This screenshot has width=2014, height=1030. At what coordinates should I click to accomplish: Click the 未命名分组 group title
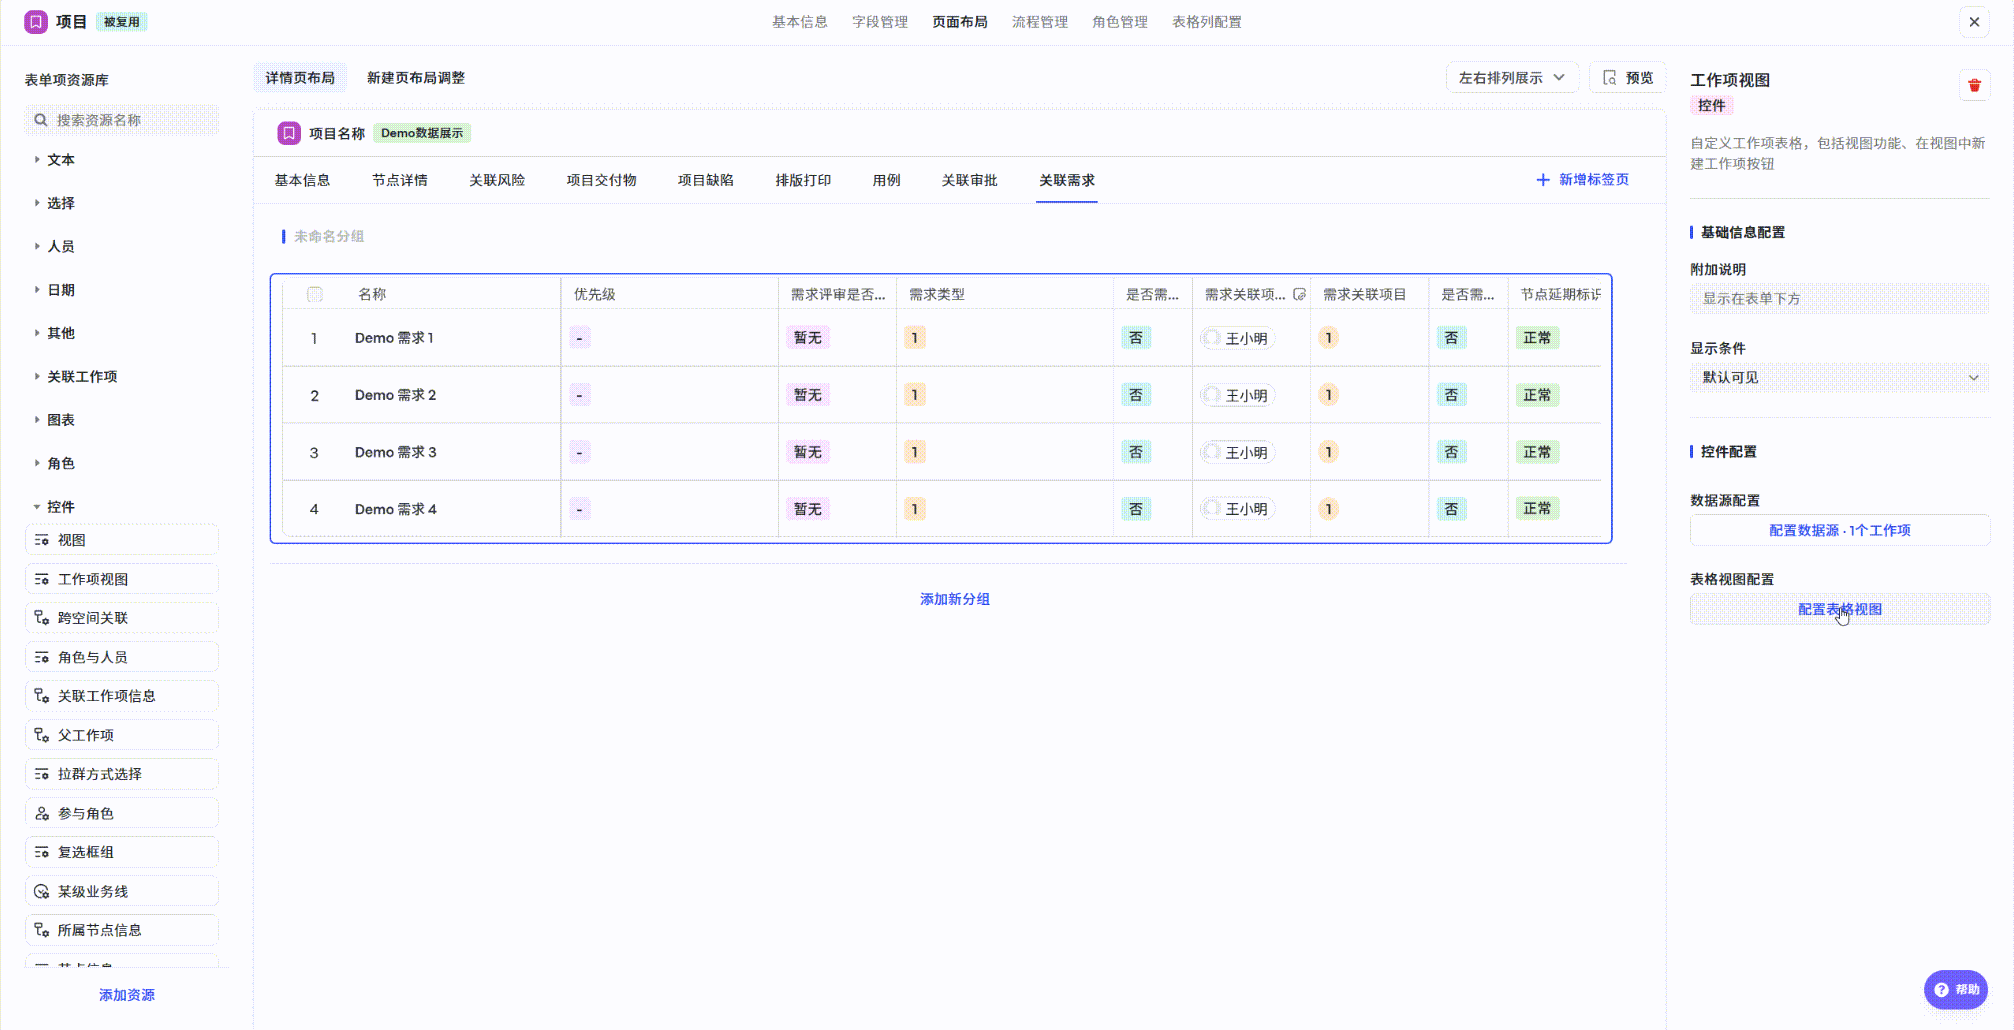tap(329, 236)
